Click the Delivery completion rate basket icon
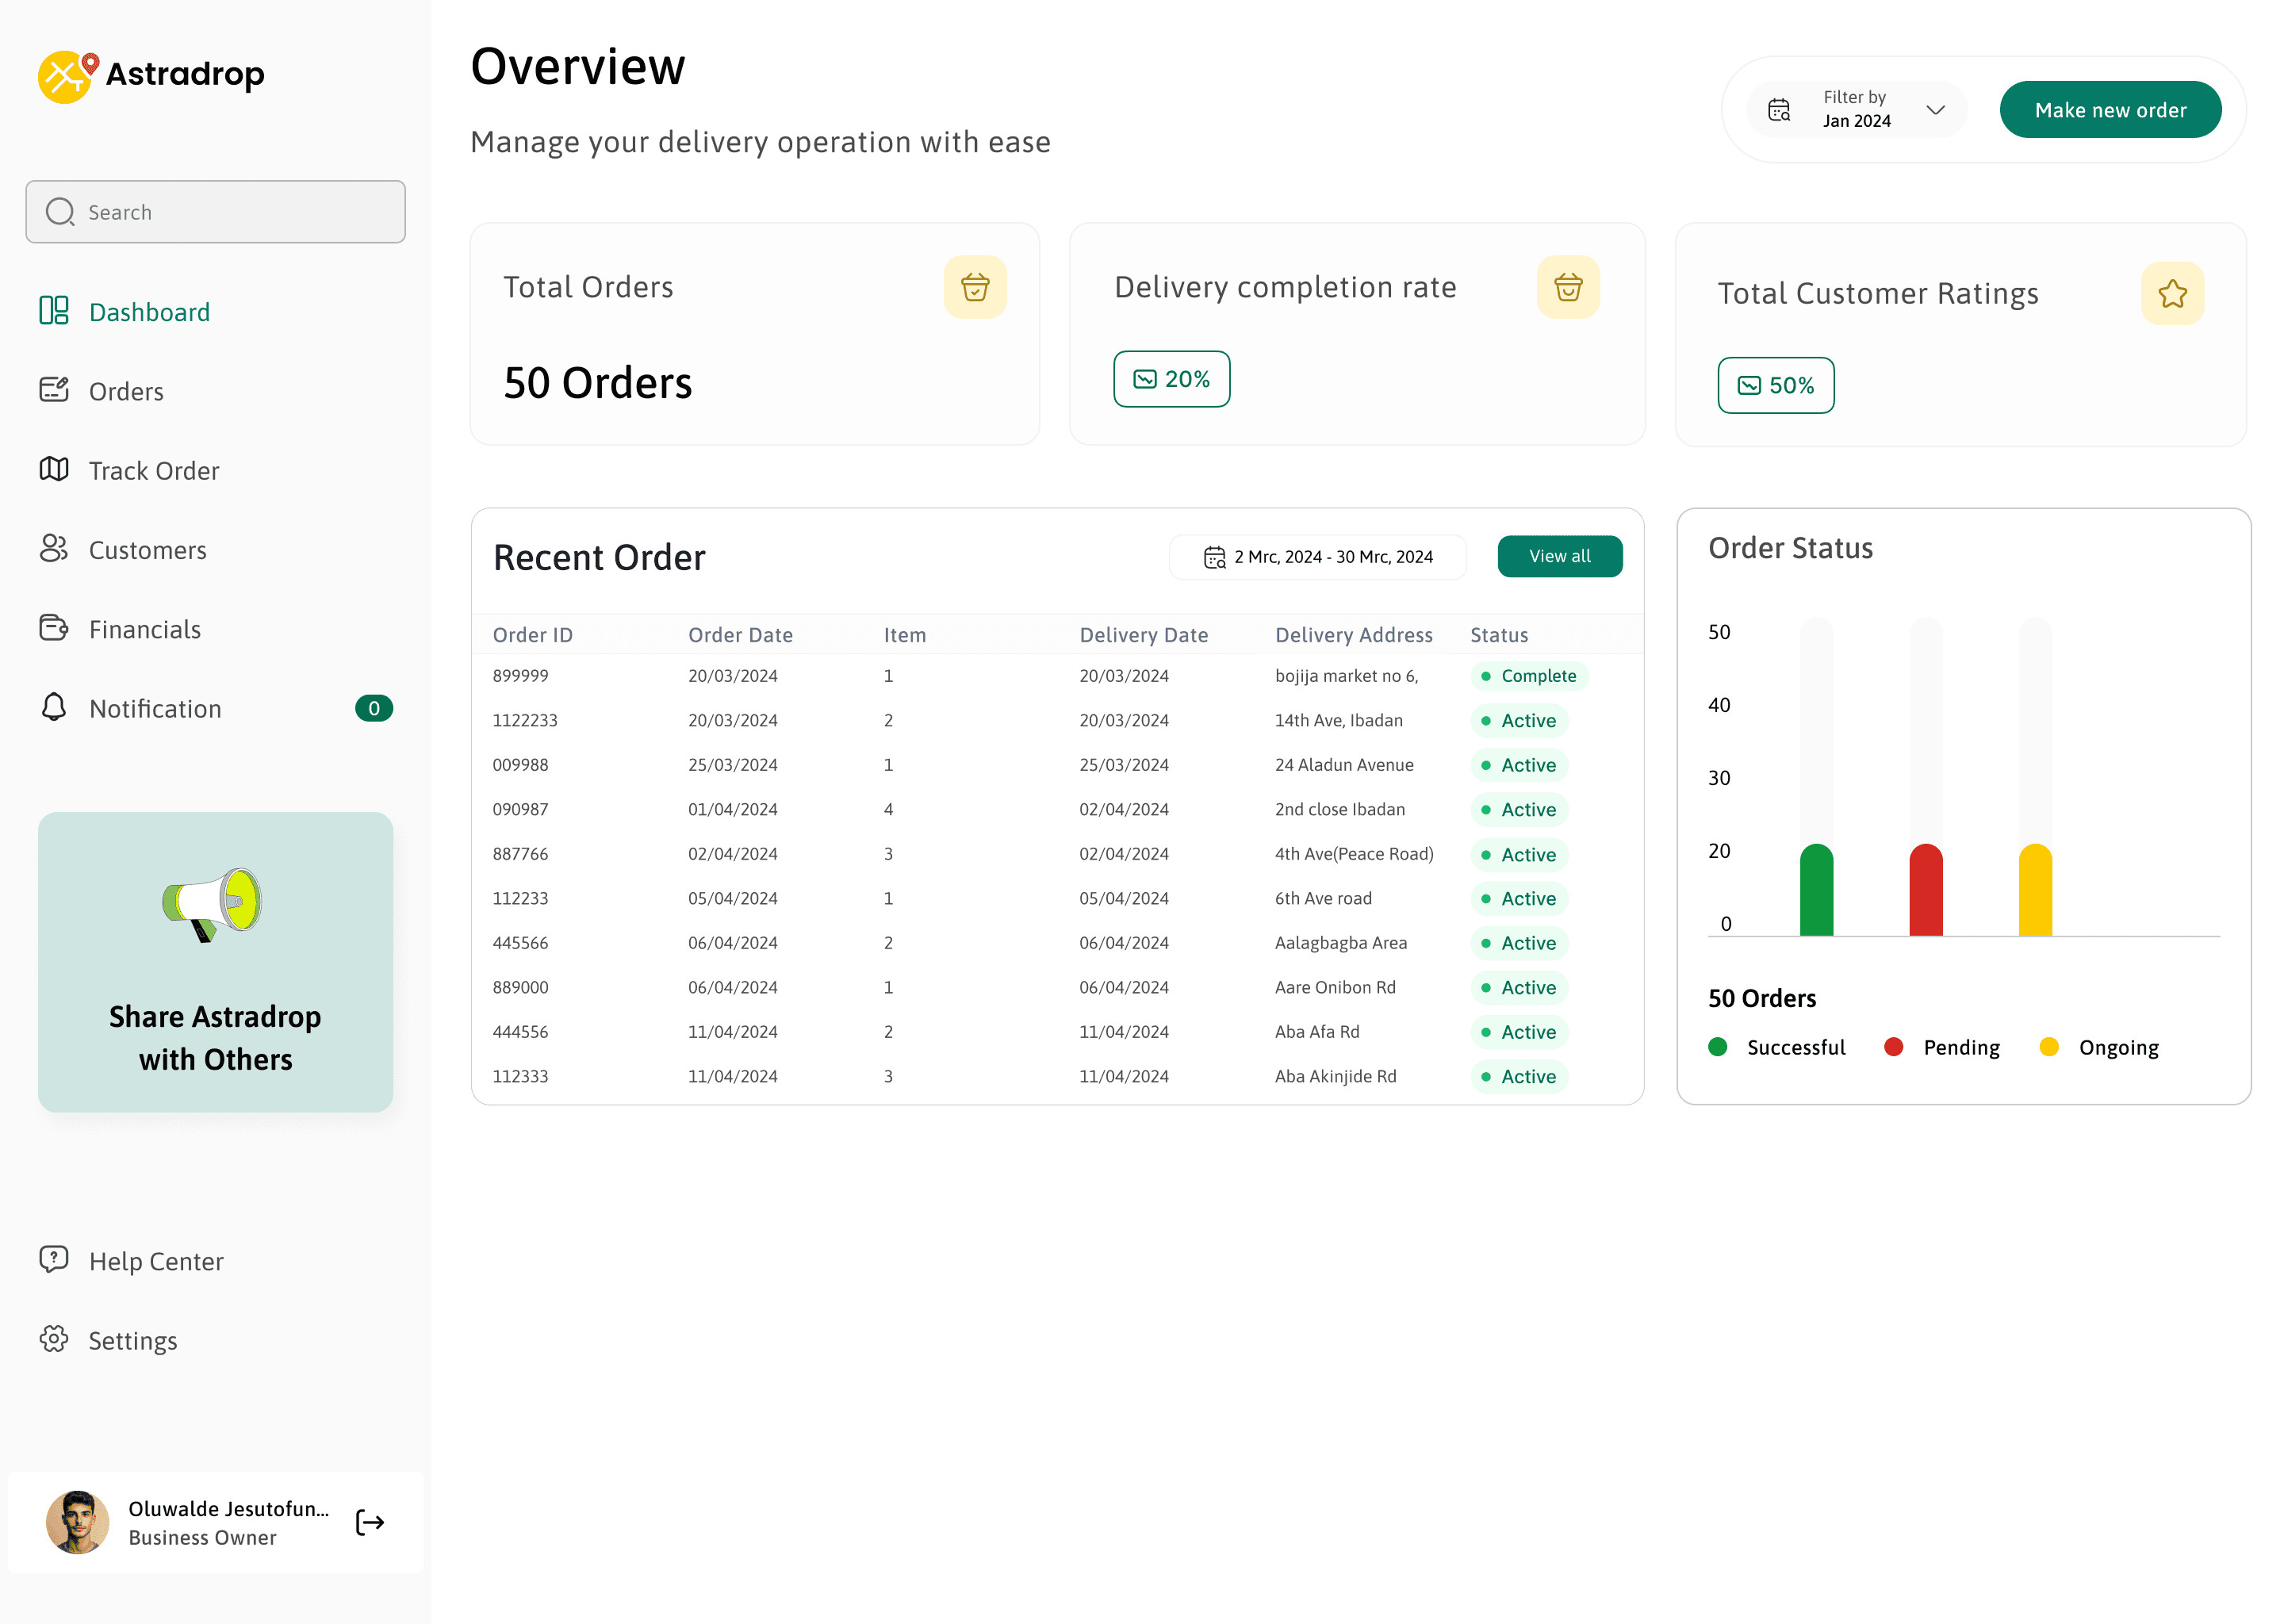This screenshot has width=2284, height=1624. click(x=1567, y=288)
